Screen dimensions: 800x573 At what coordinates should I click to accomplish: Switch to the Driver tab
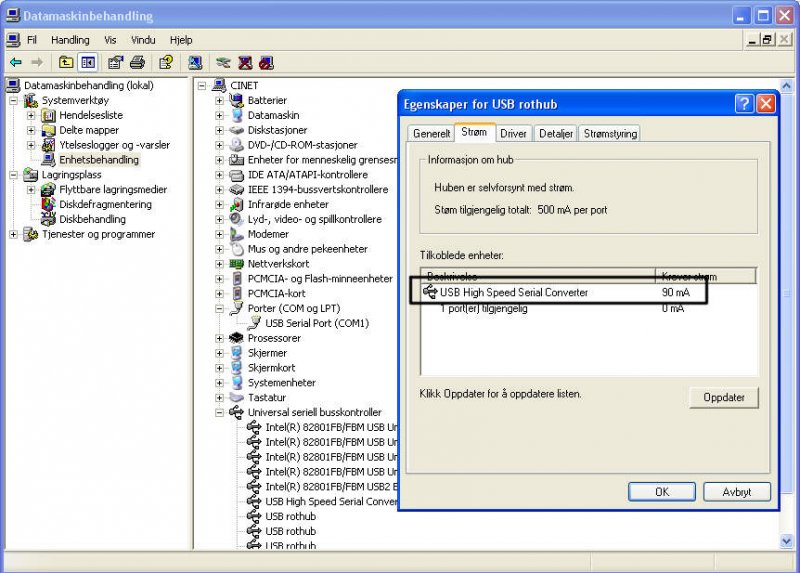coord(513,133)
